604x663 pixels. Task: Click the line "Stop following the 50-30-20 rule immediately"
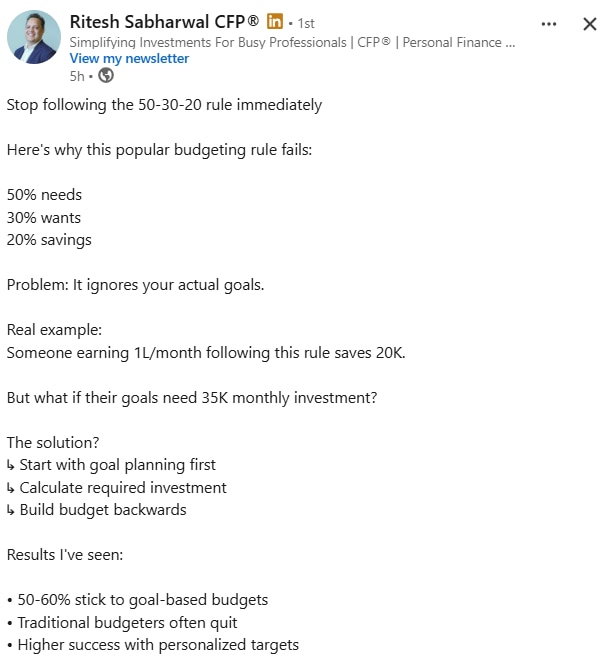(x=164, y=104)
